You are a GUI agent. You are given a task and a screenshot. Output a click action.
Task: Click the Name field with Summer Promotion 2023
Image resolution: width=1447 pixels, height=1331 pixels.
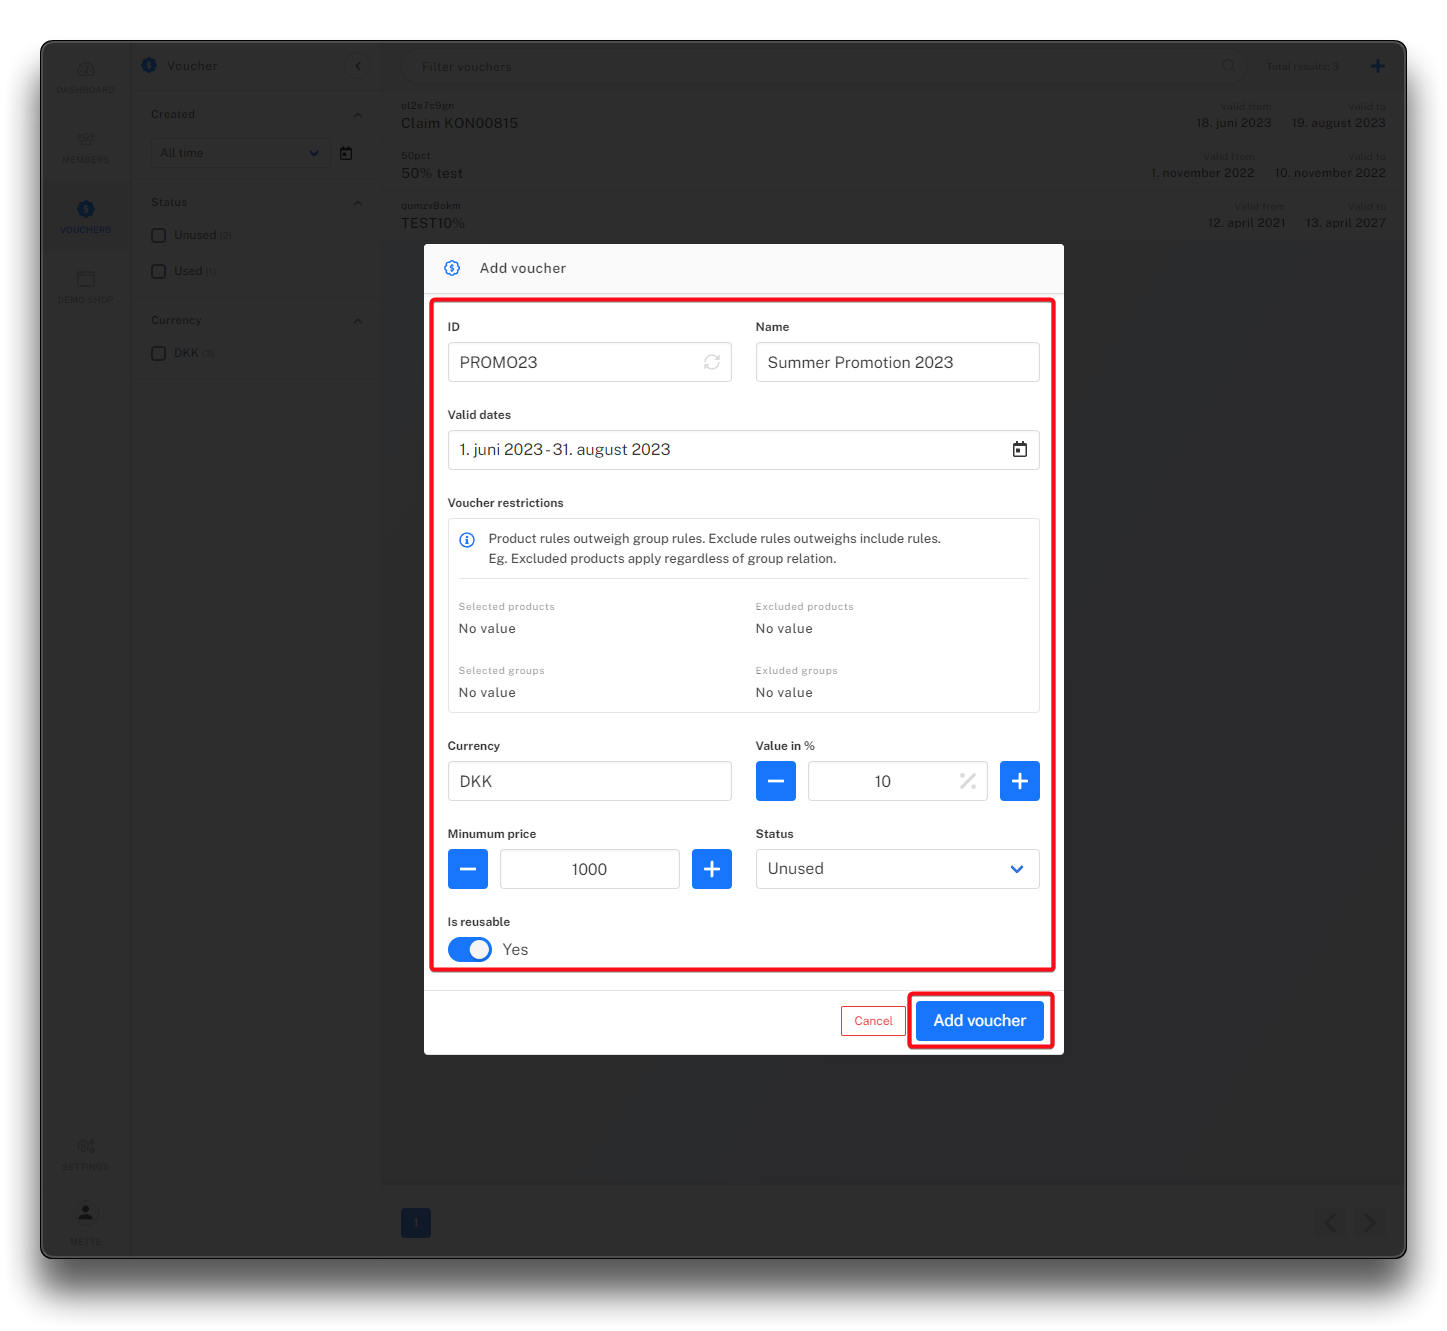pyautogui.click(x=896, y=362)
